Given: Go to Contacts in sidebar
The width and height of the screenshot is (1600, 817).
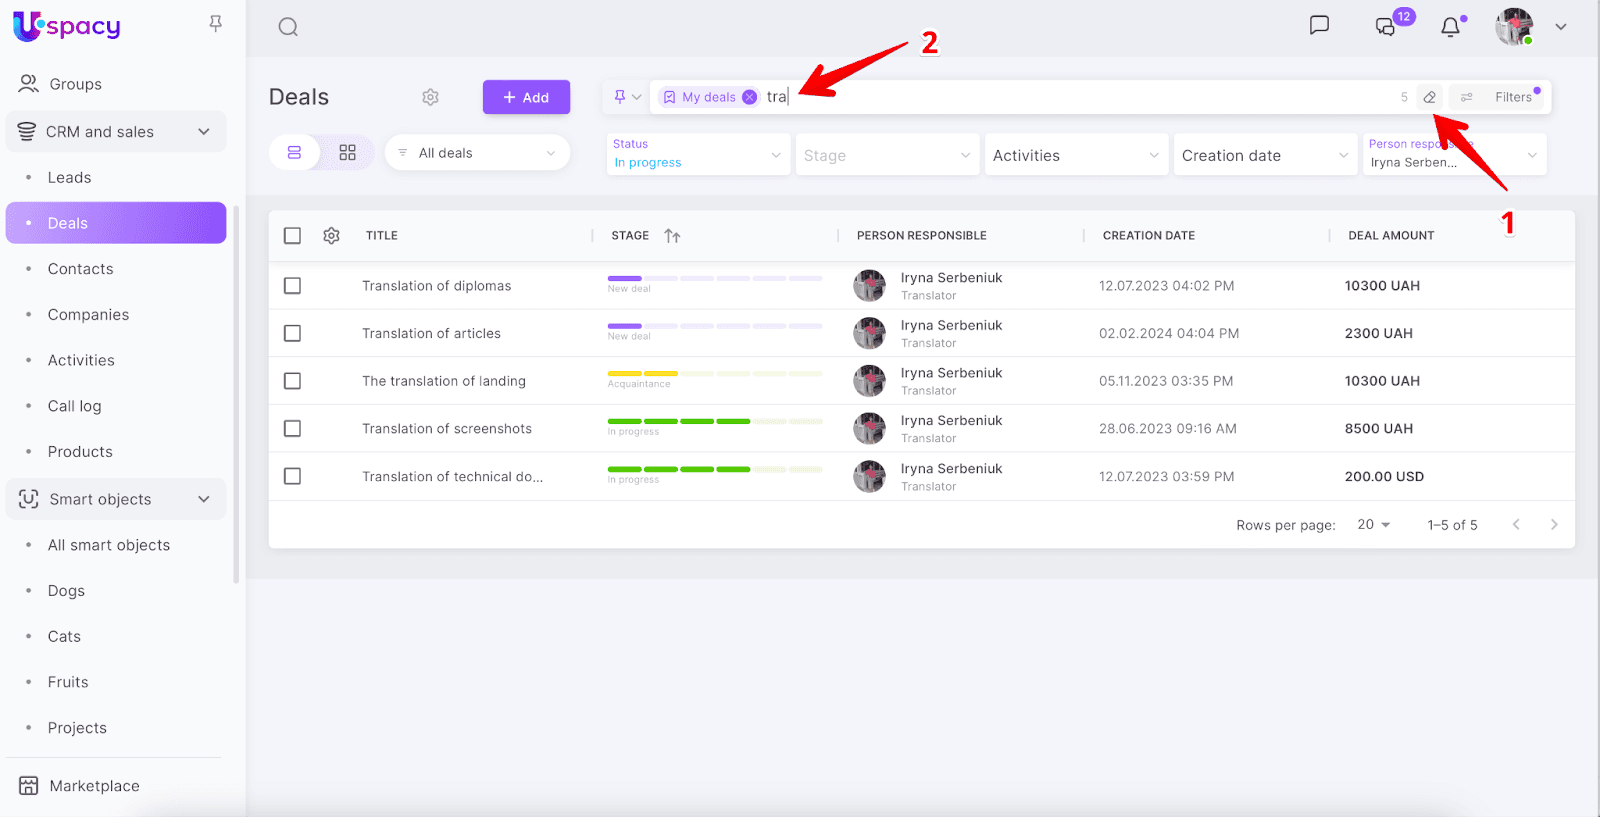Looking at the screenshot, I should coord(80,269).
